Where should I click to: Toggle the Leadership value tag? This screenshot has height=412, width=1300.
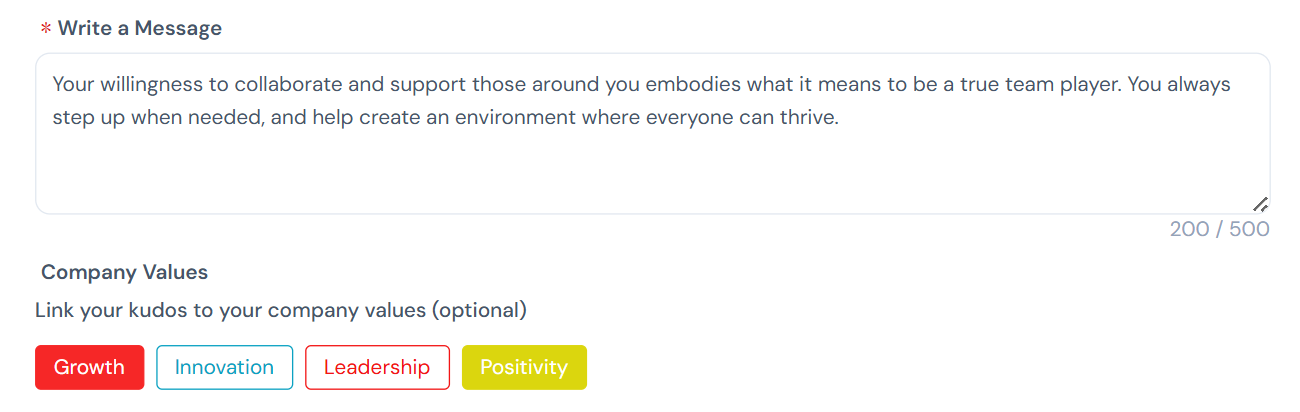tap(377, 367)
